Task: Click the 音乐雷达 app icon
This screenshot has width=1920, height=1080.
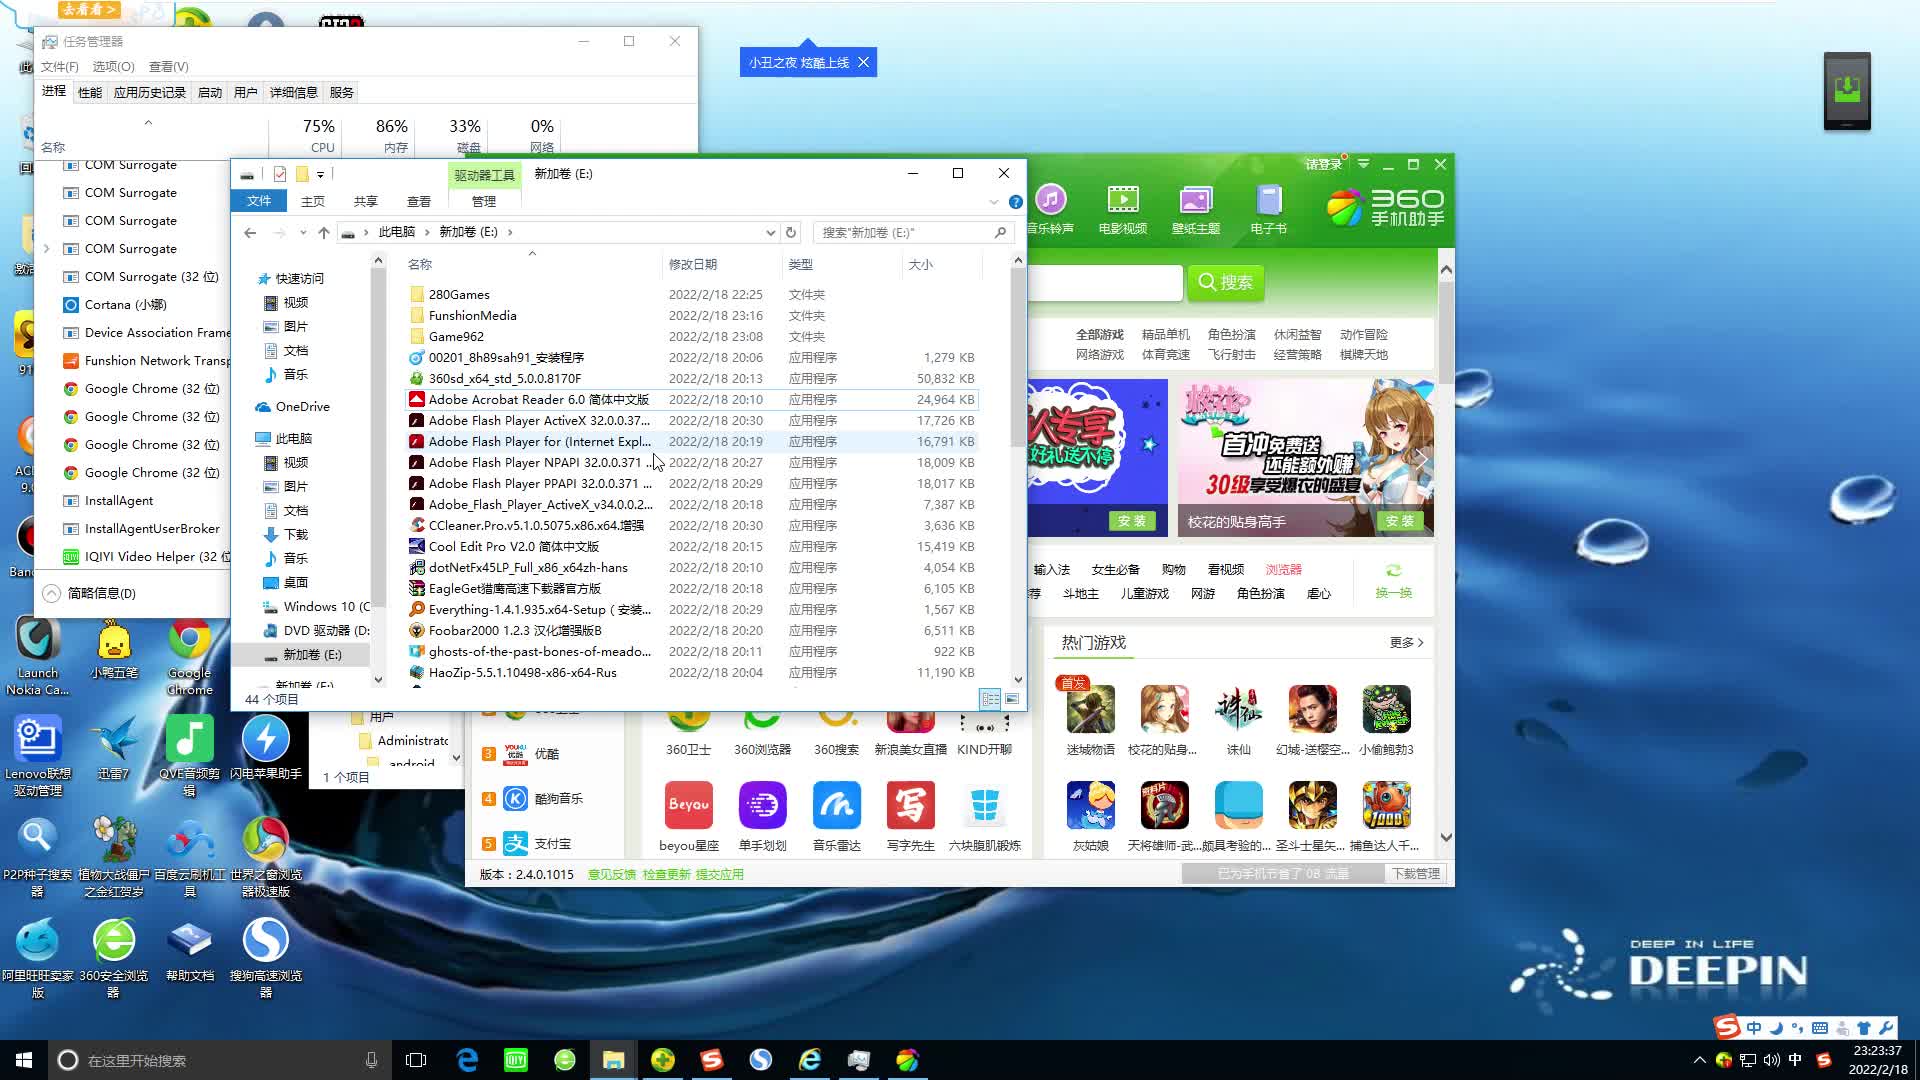Action: click(837, 805)
